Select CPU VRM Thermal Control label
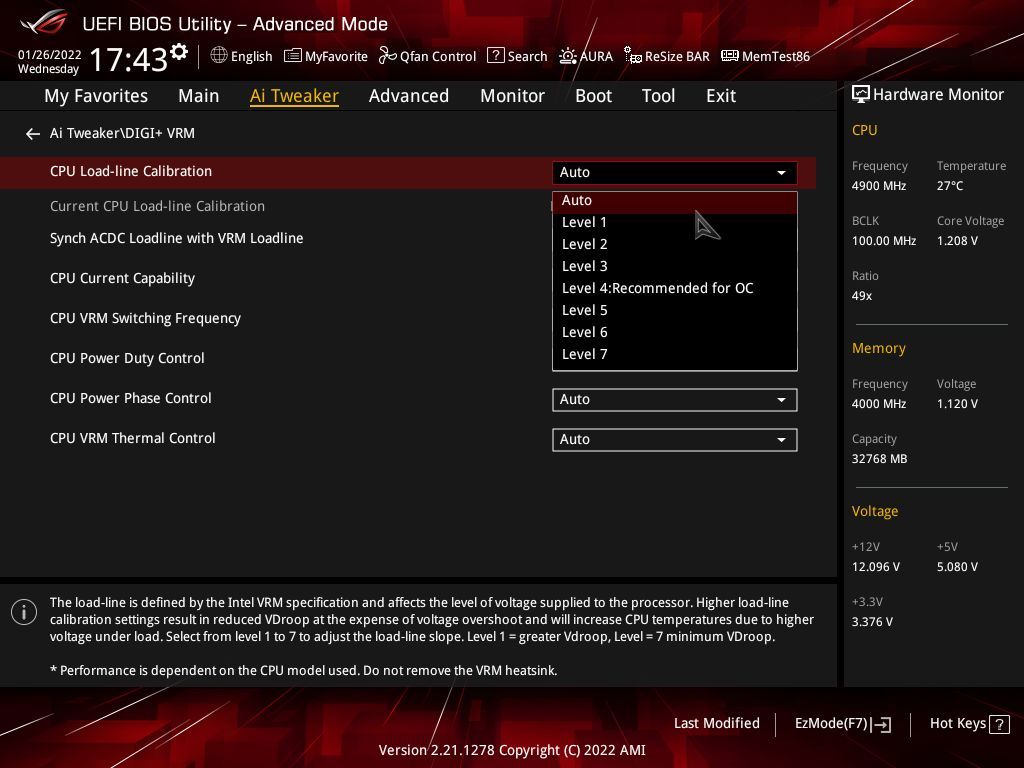This screenshot has width=1024, height=768. pyautogui.click(x=133, y=438)
